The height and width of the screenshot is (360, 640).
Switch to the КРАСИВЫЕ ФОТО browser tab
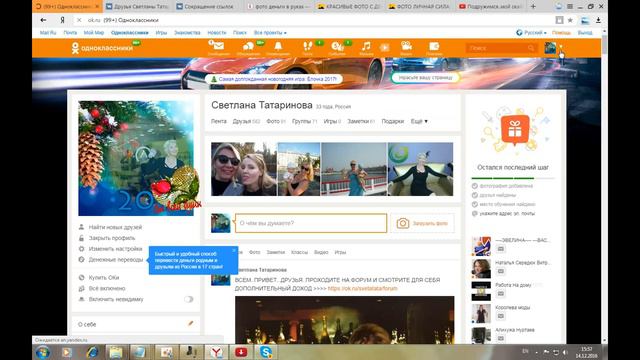click(350, 7)
